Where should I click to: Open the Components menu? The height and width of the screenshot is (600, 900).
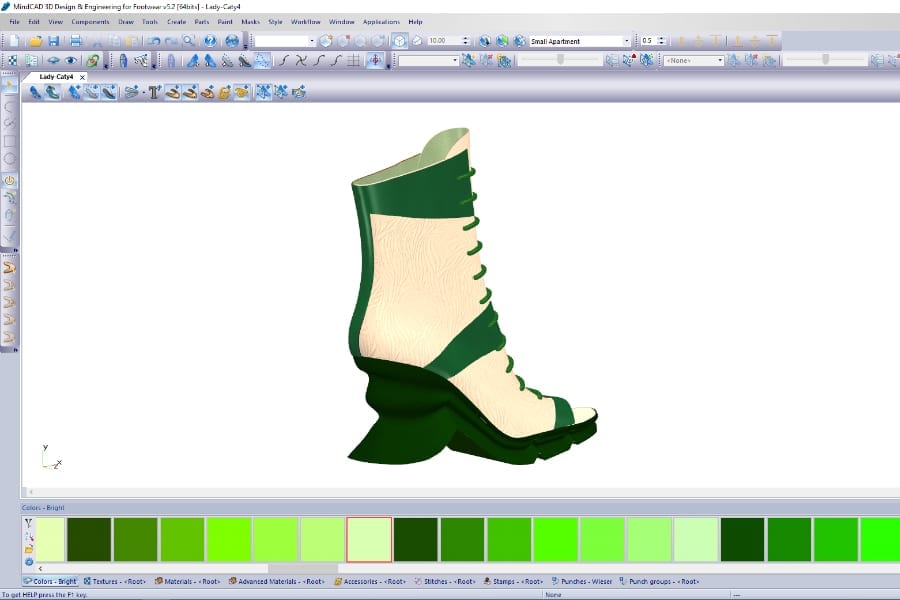pyautogui.click(x=90, y=21)
